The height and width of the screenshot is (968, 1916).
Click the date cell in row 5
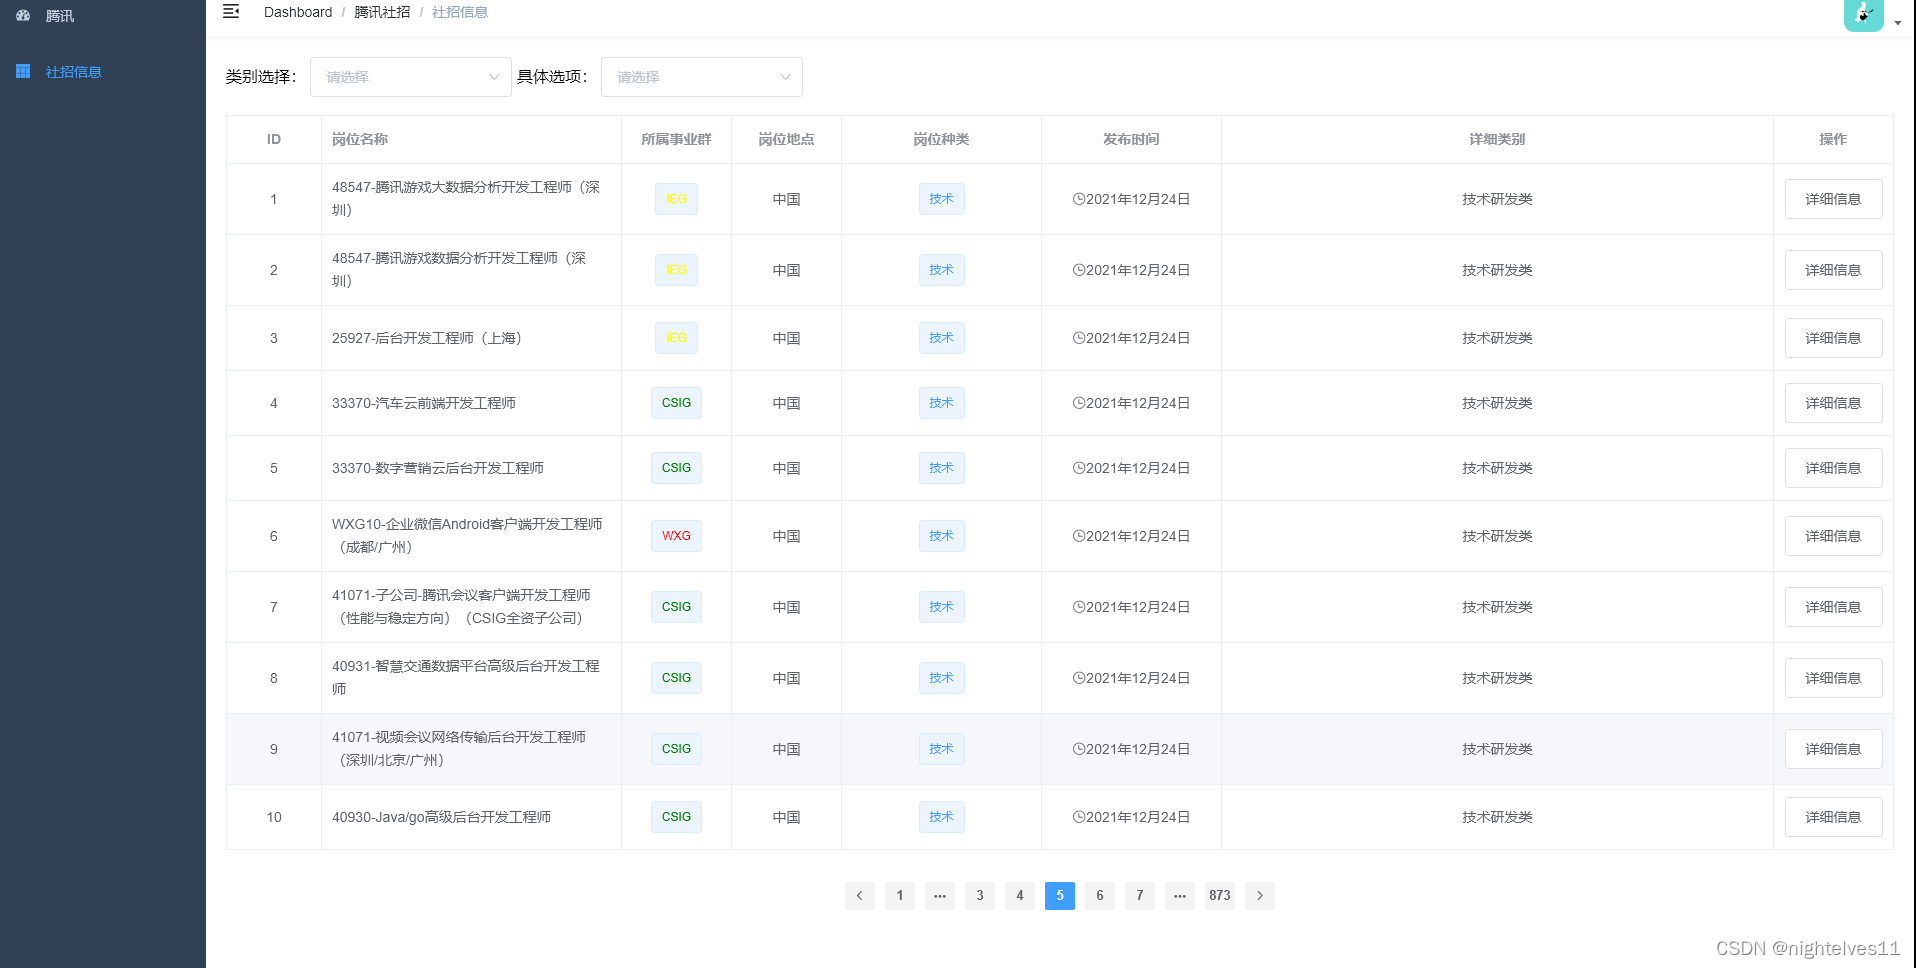[1131, 468]
